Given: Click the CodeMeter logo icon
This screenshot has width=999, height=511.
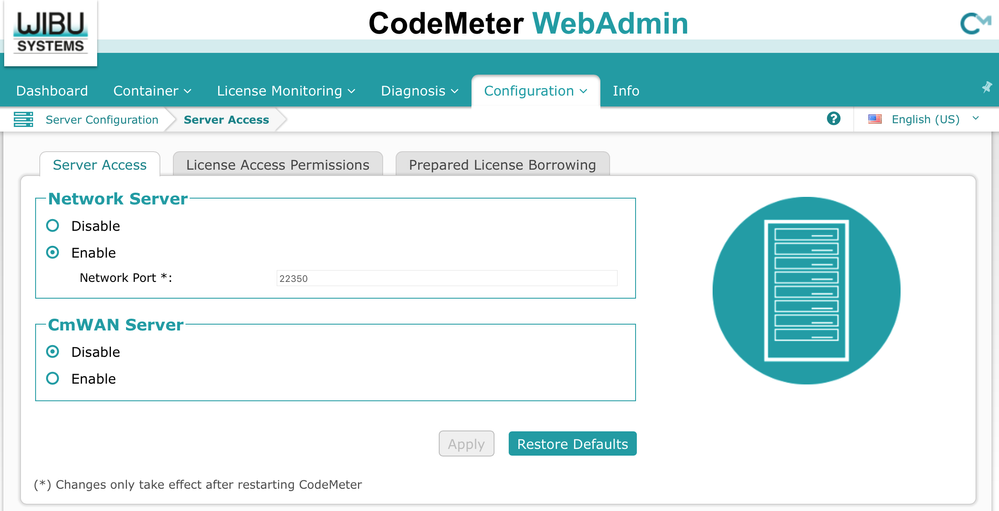Looking at the screenshot, I should click(x=974, y=23).
